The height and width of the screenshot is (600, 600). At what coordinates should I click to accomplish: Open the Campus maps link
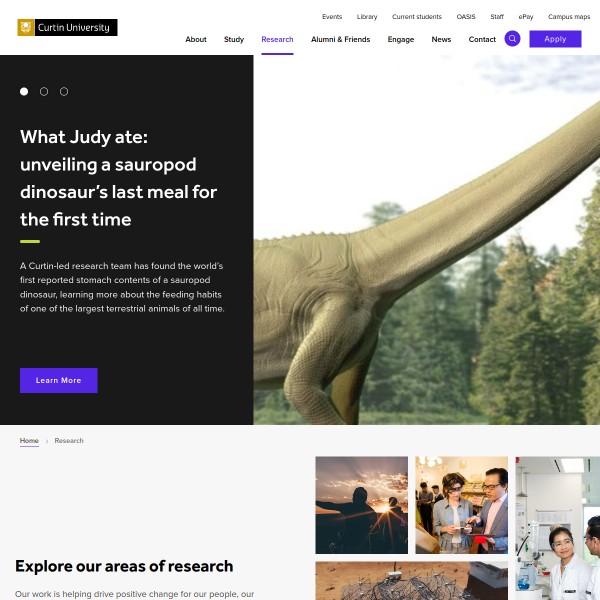pyautogui.click(x=569, y=17)
